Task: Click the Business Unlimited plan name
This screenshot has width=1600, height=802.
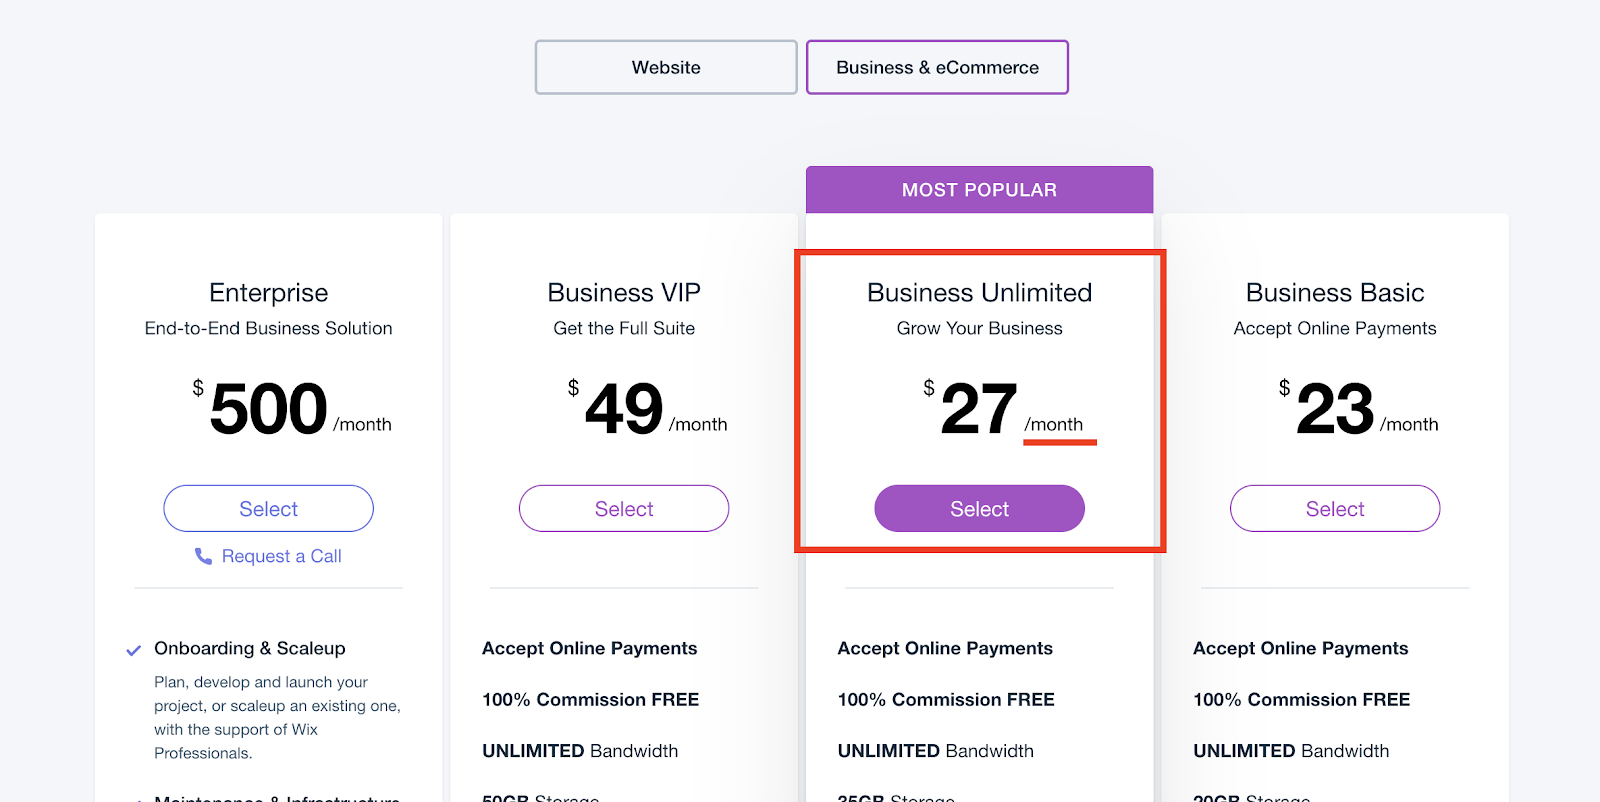Action: click(x=979, y=293)
